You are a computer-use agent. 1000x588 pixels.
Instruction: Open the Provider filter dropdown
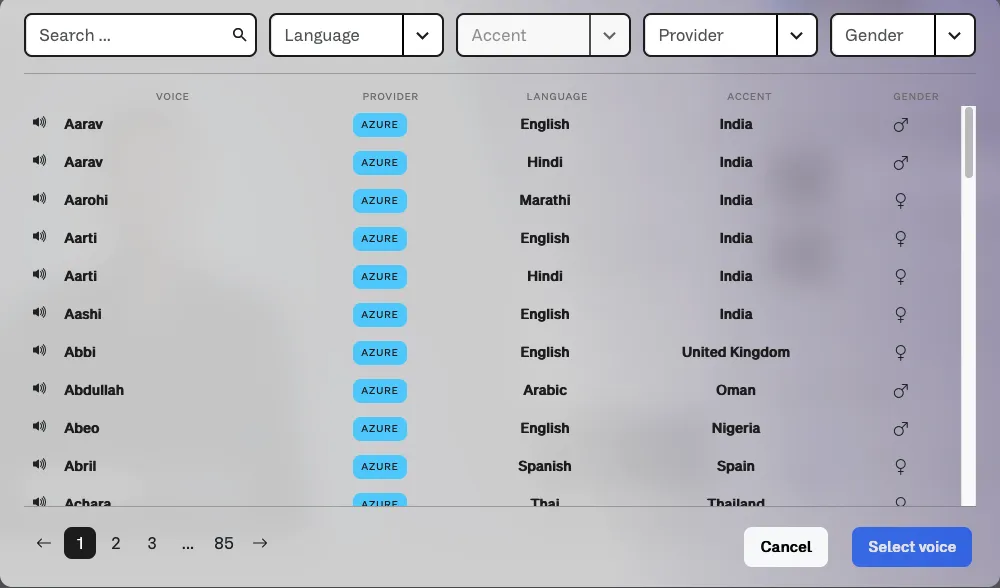(730, 35)
